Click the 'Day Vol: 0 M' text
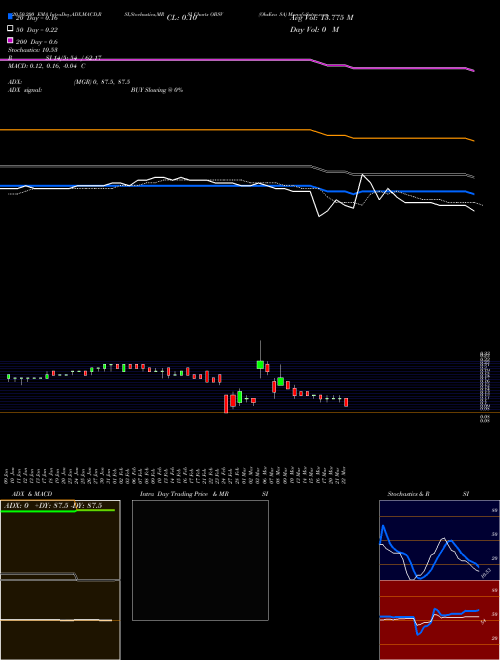500x660 pixels. [314, 29]
